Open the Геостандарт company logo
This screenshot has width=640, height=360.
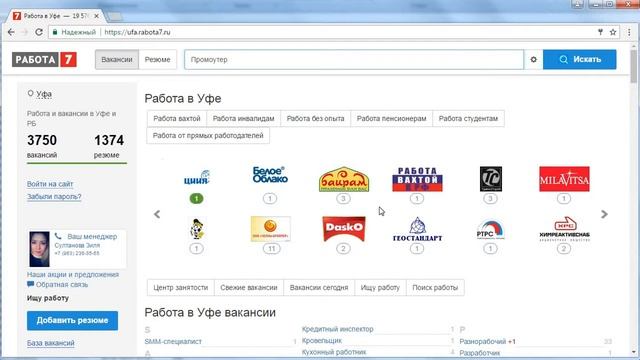pos(417,229)
